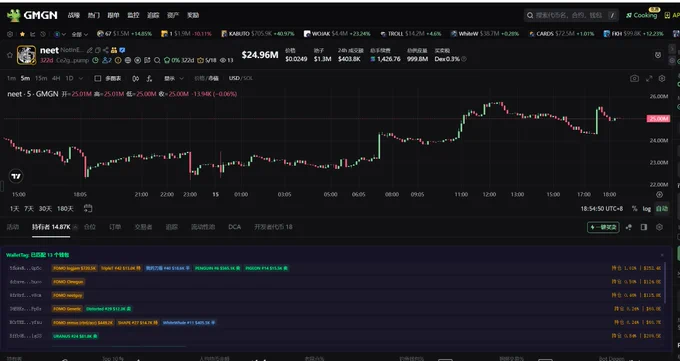The width and height of the screenshot is (680, 361).
Task: Click the token search input field
Action: [x=572, y=15]
